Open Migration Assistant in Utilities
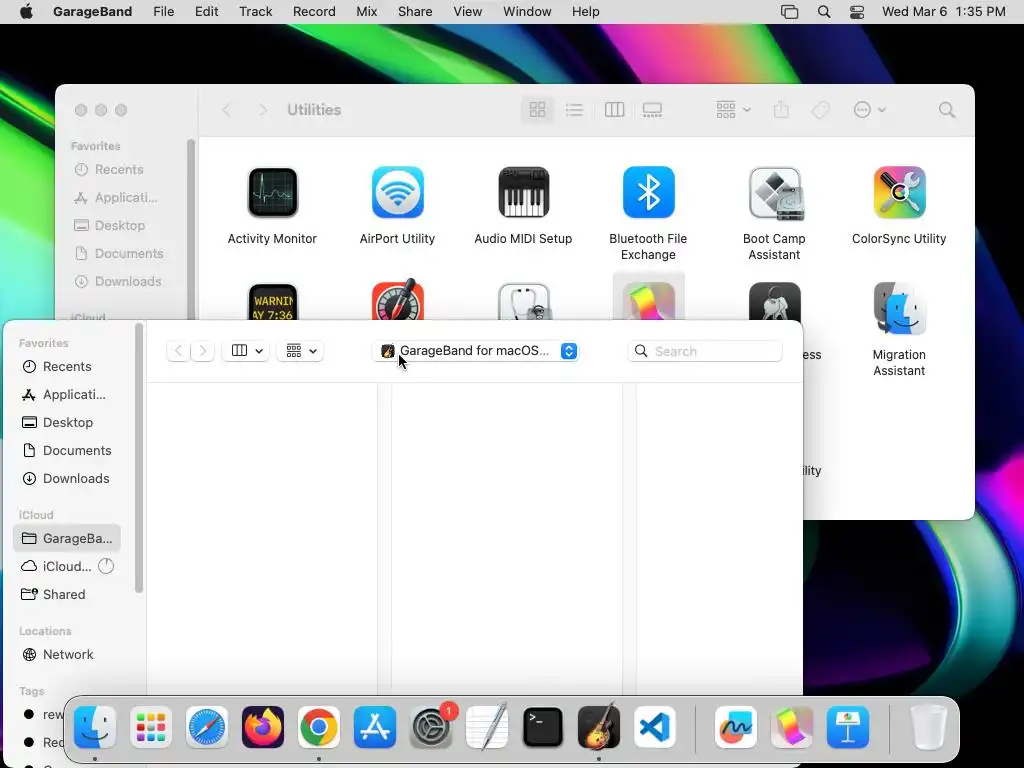Viewport: 1024px width, 768px height. 899,308
